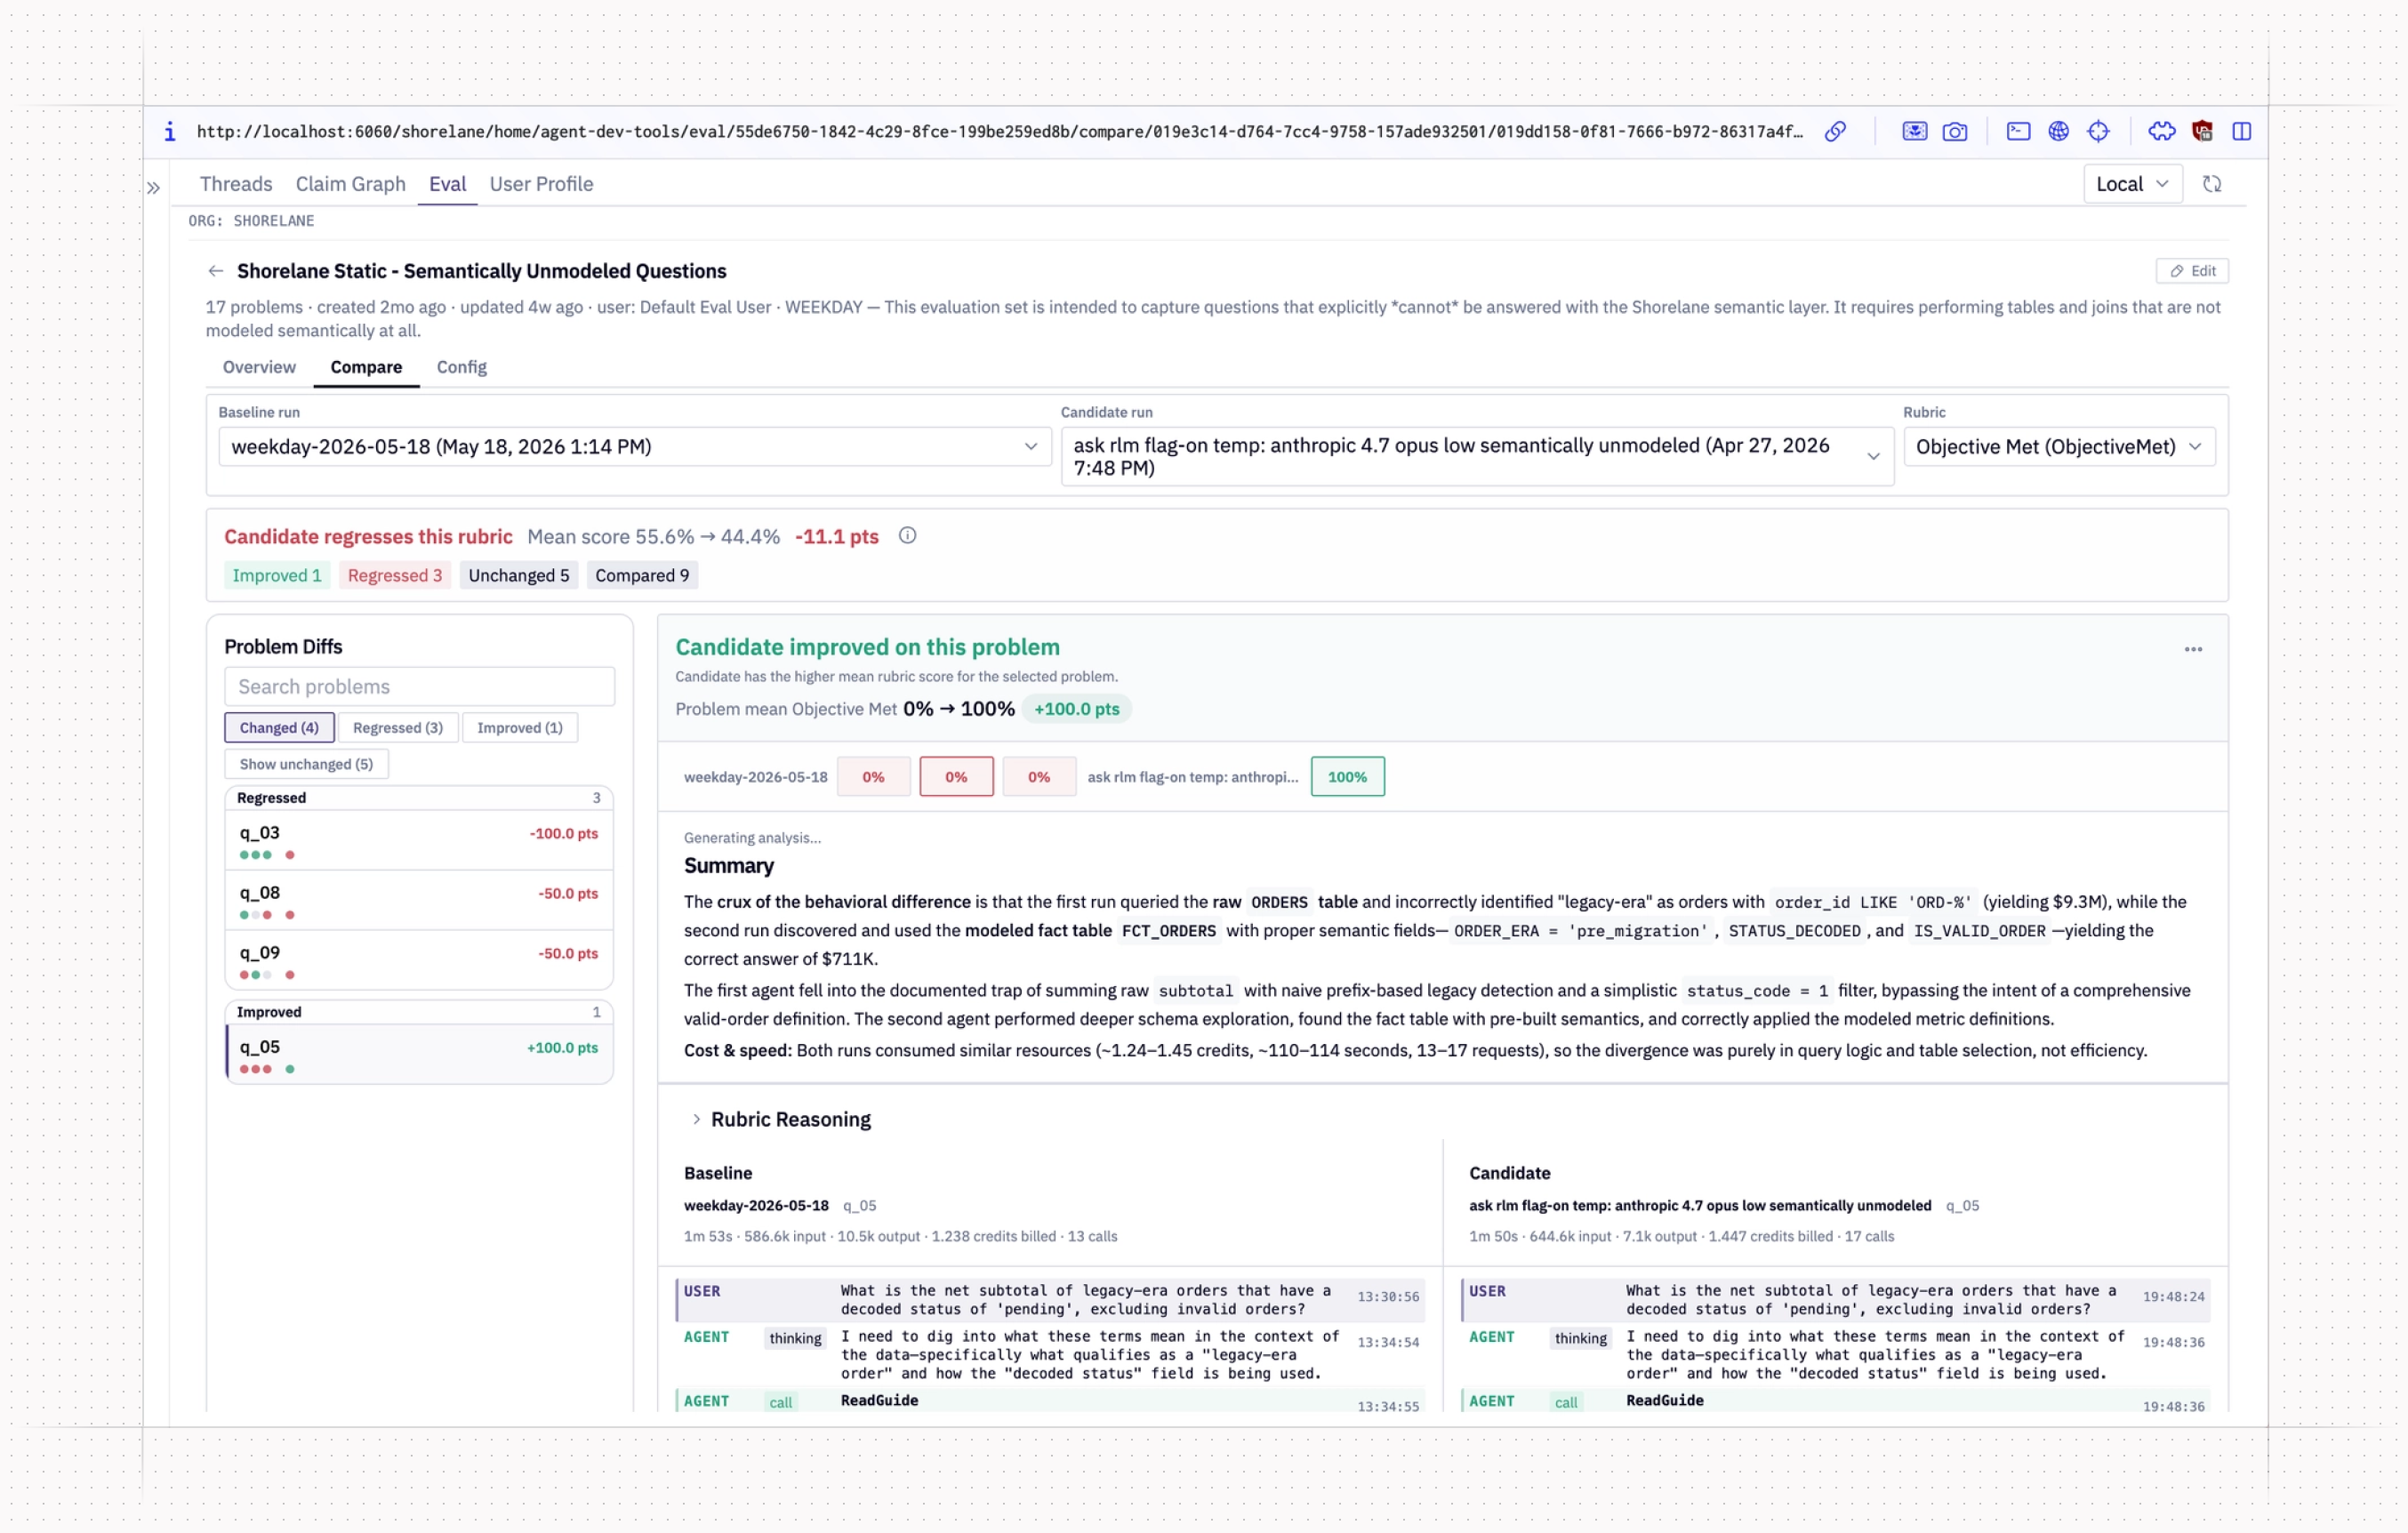
Task: Click the Improved group header in Problem Diffs
Action: click(419, 1012)
